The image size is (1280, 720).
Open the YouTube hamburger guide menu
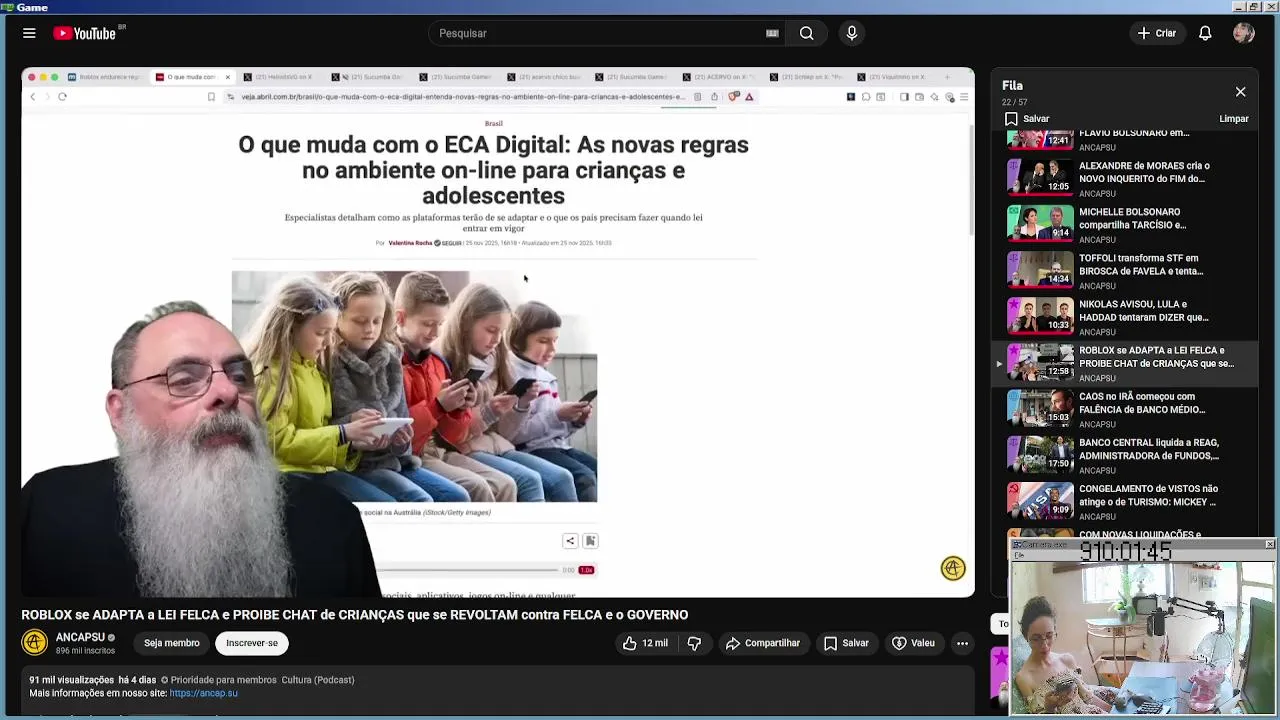[29, 33]
